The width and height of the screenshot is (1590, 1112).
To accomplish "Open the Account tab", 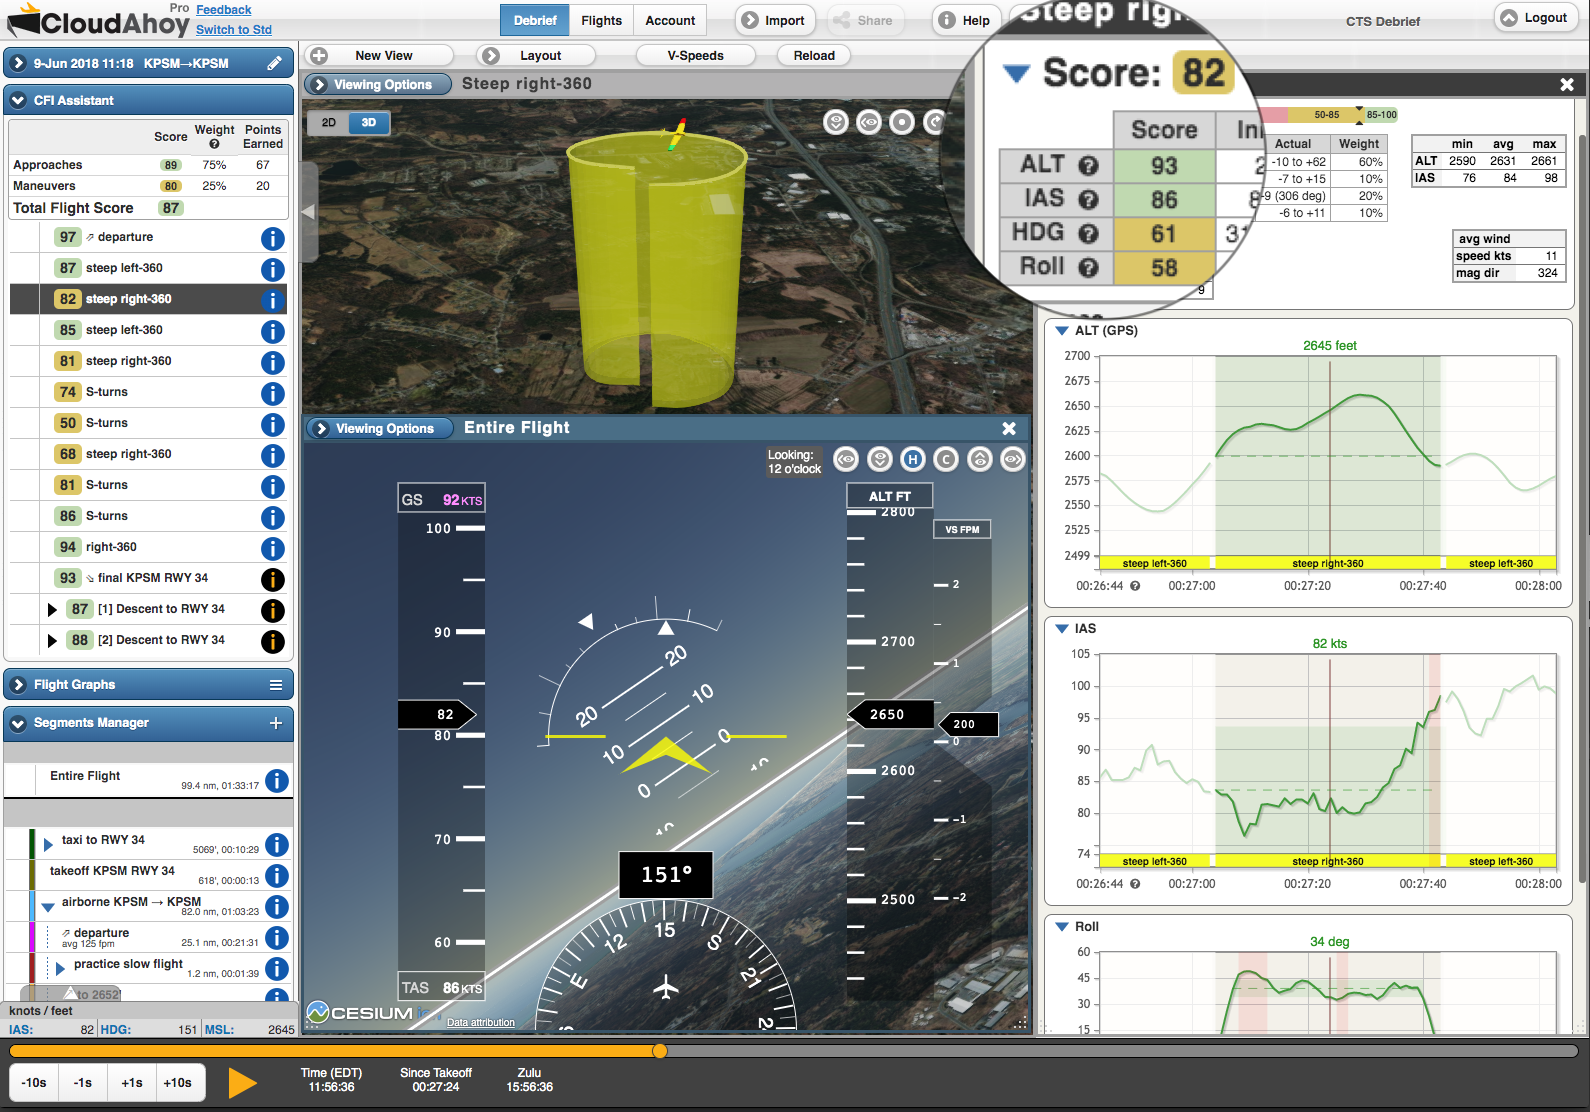I will pos(670,20).
